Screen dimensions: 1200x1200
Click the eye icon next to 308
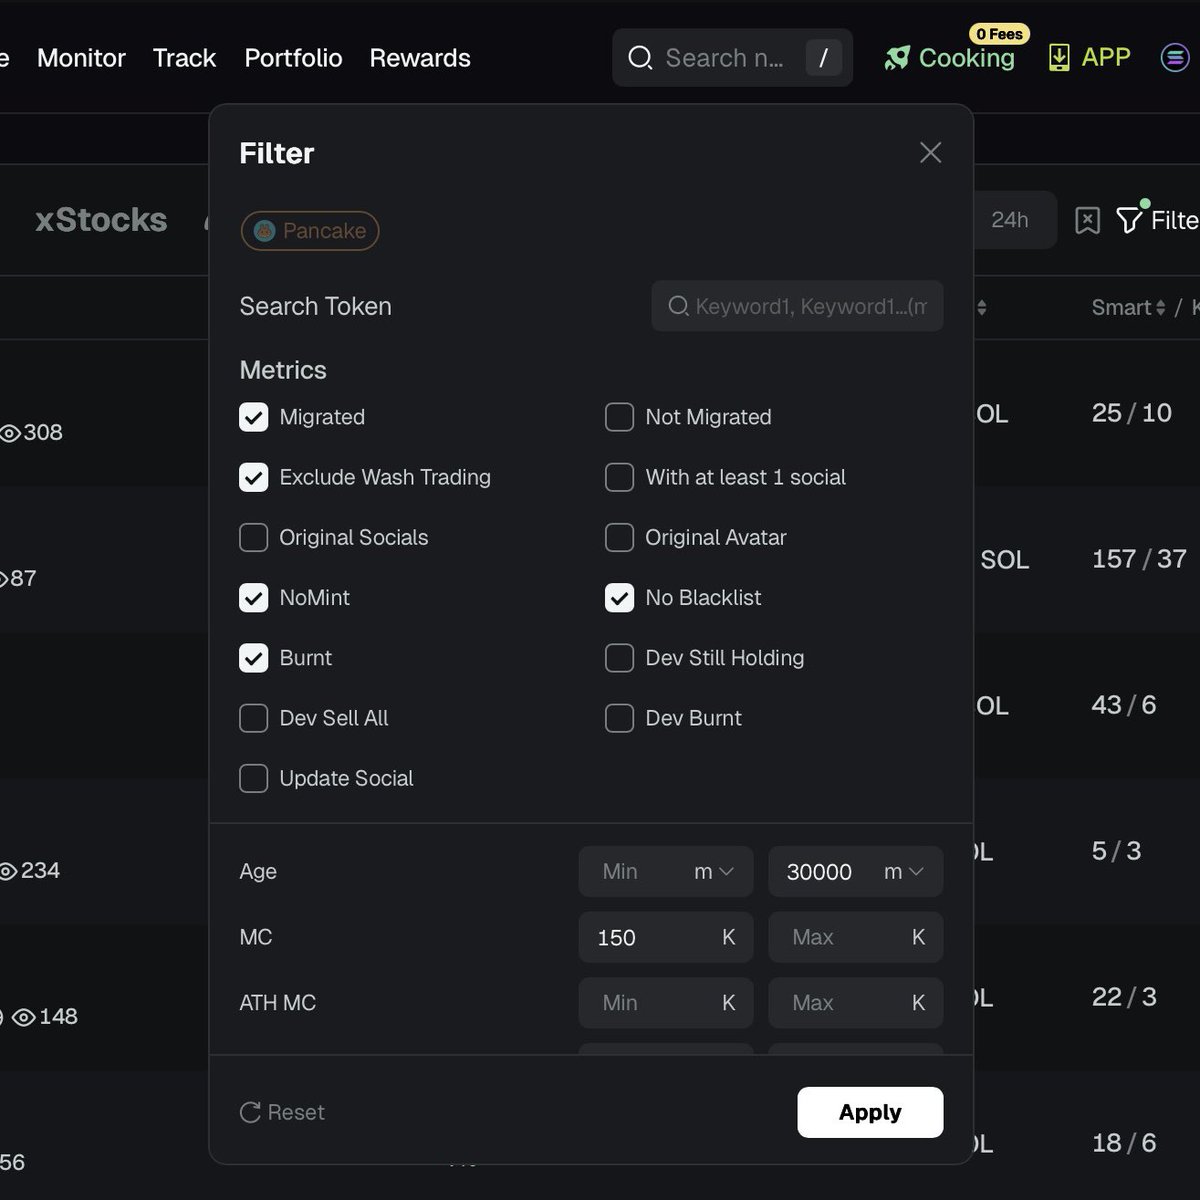coord(10,432)
